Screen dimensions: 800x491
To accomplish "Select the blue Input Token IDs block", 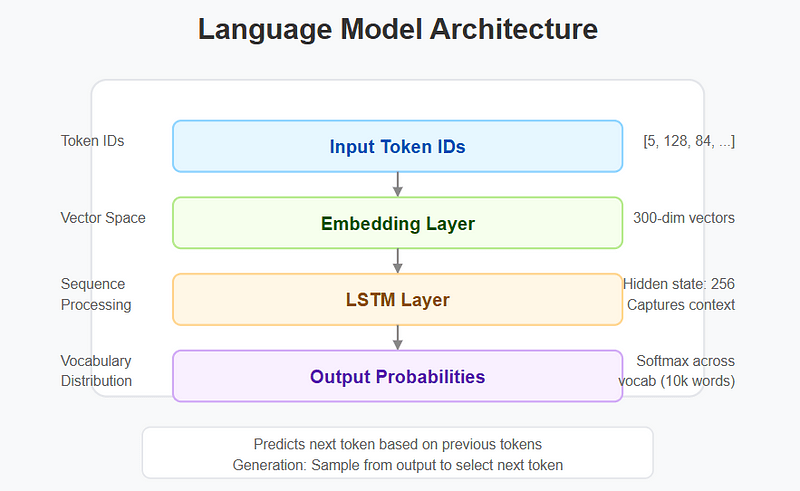I will coord(397,147).
